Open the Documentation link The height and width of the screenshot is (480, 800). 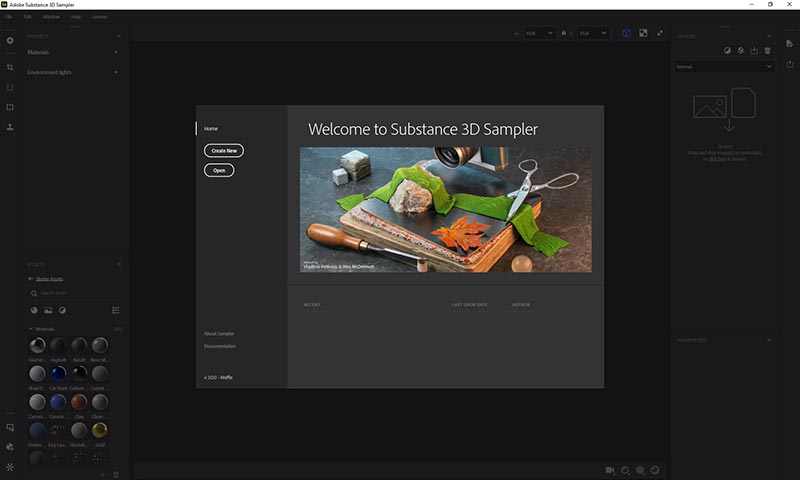point(220,346)
